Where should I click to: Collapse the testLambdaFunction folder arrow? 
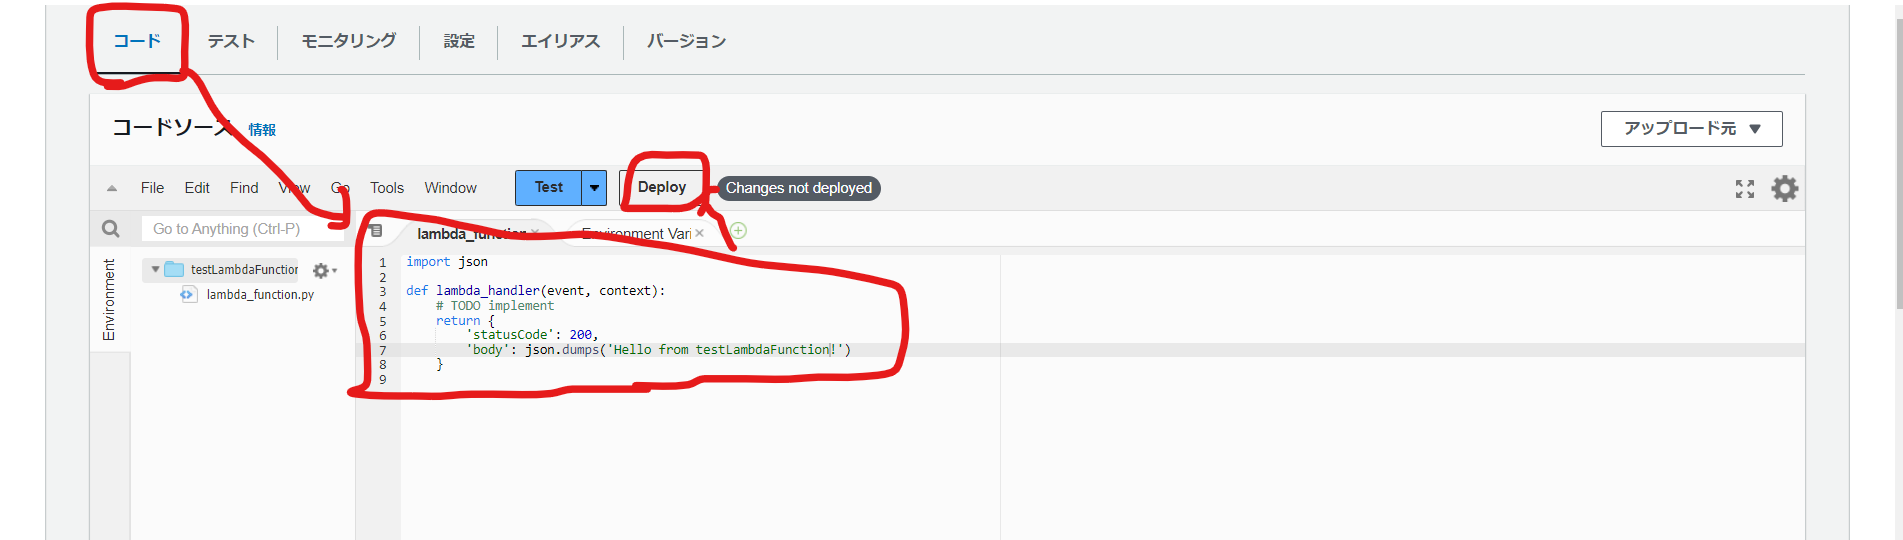point(155,270)
